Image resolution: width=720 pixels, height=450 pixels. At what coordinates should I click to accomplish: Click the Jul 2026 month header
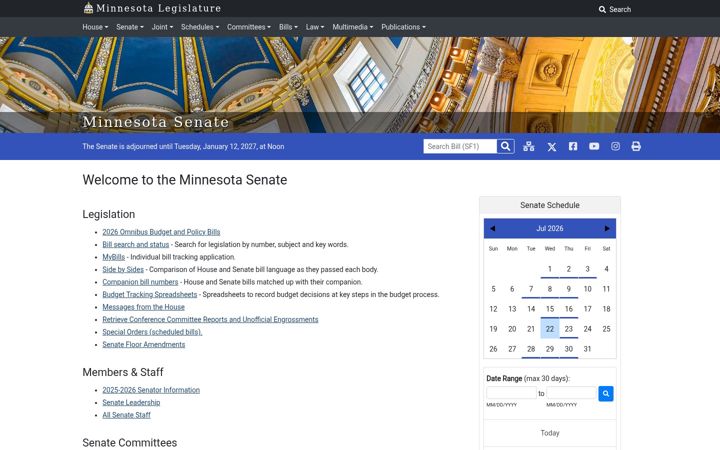point(550,228)
